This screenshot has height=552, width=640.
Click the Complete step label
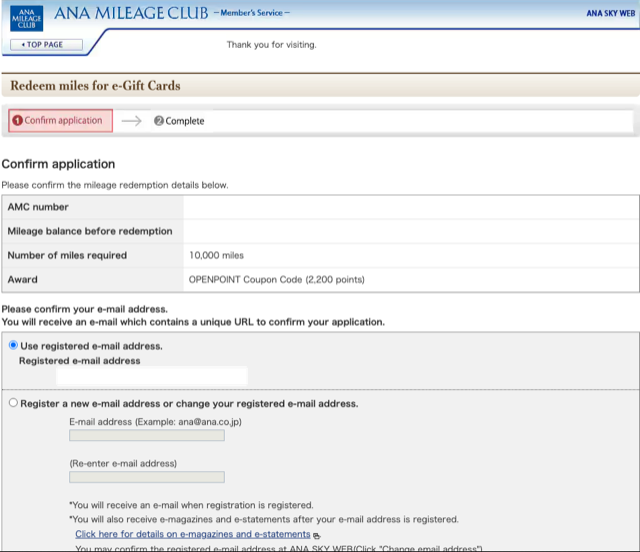click(179, 121)
